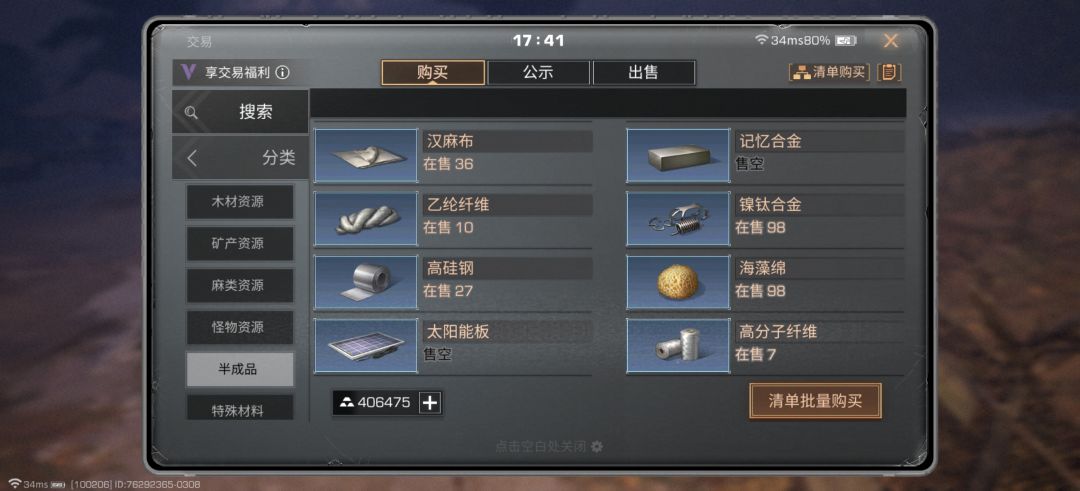Select the 购买 tab

click(x=433, y=73)
